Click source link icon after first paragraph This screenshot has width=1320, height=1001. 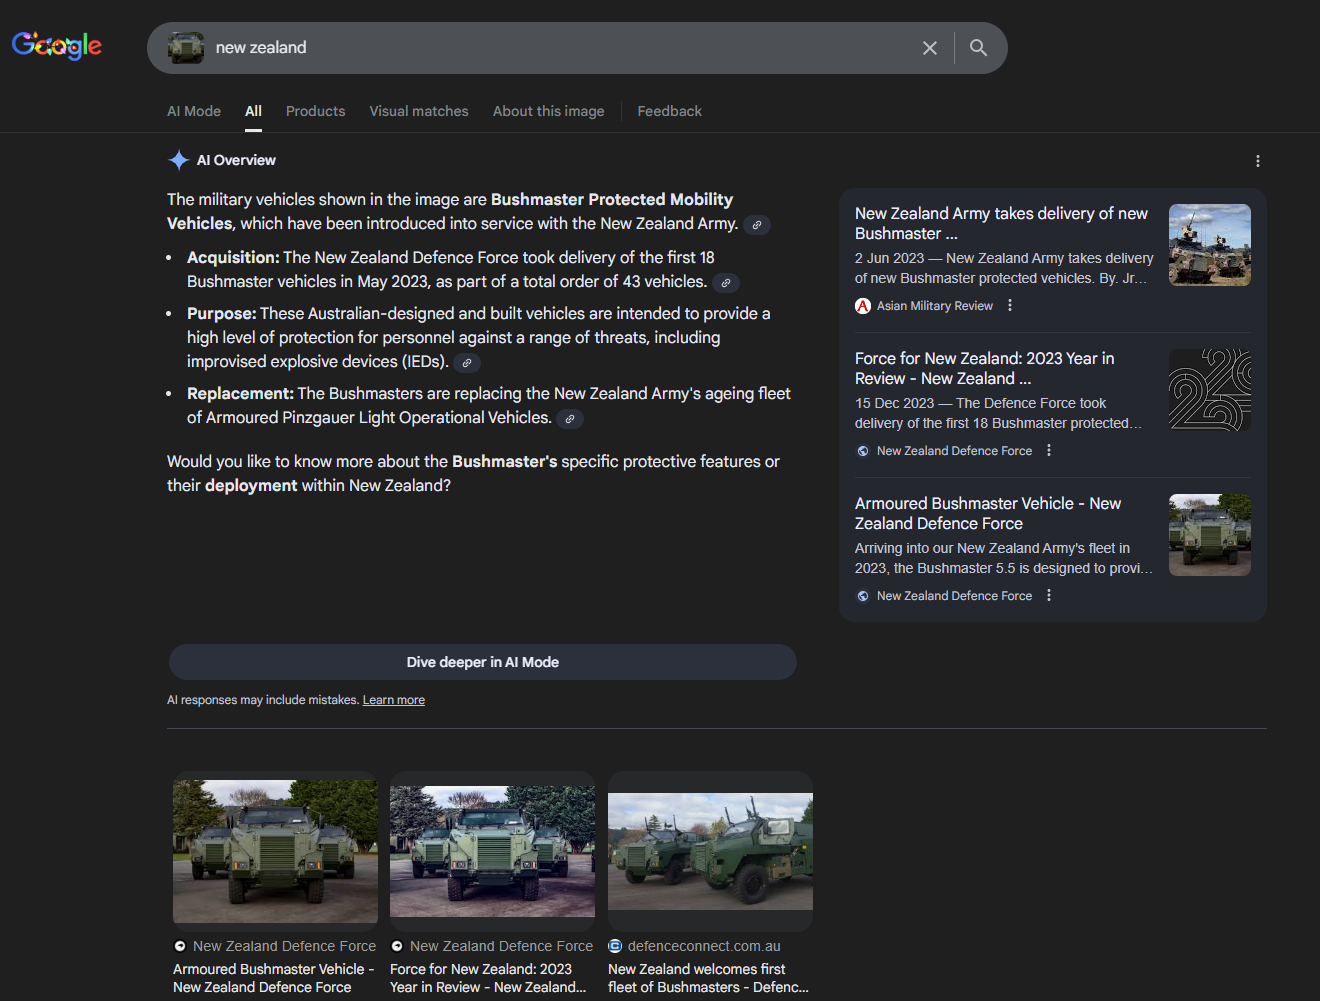(757, 225)
